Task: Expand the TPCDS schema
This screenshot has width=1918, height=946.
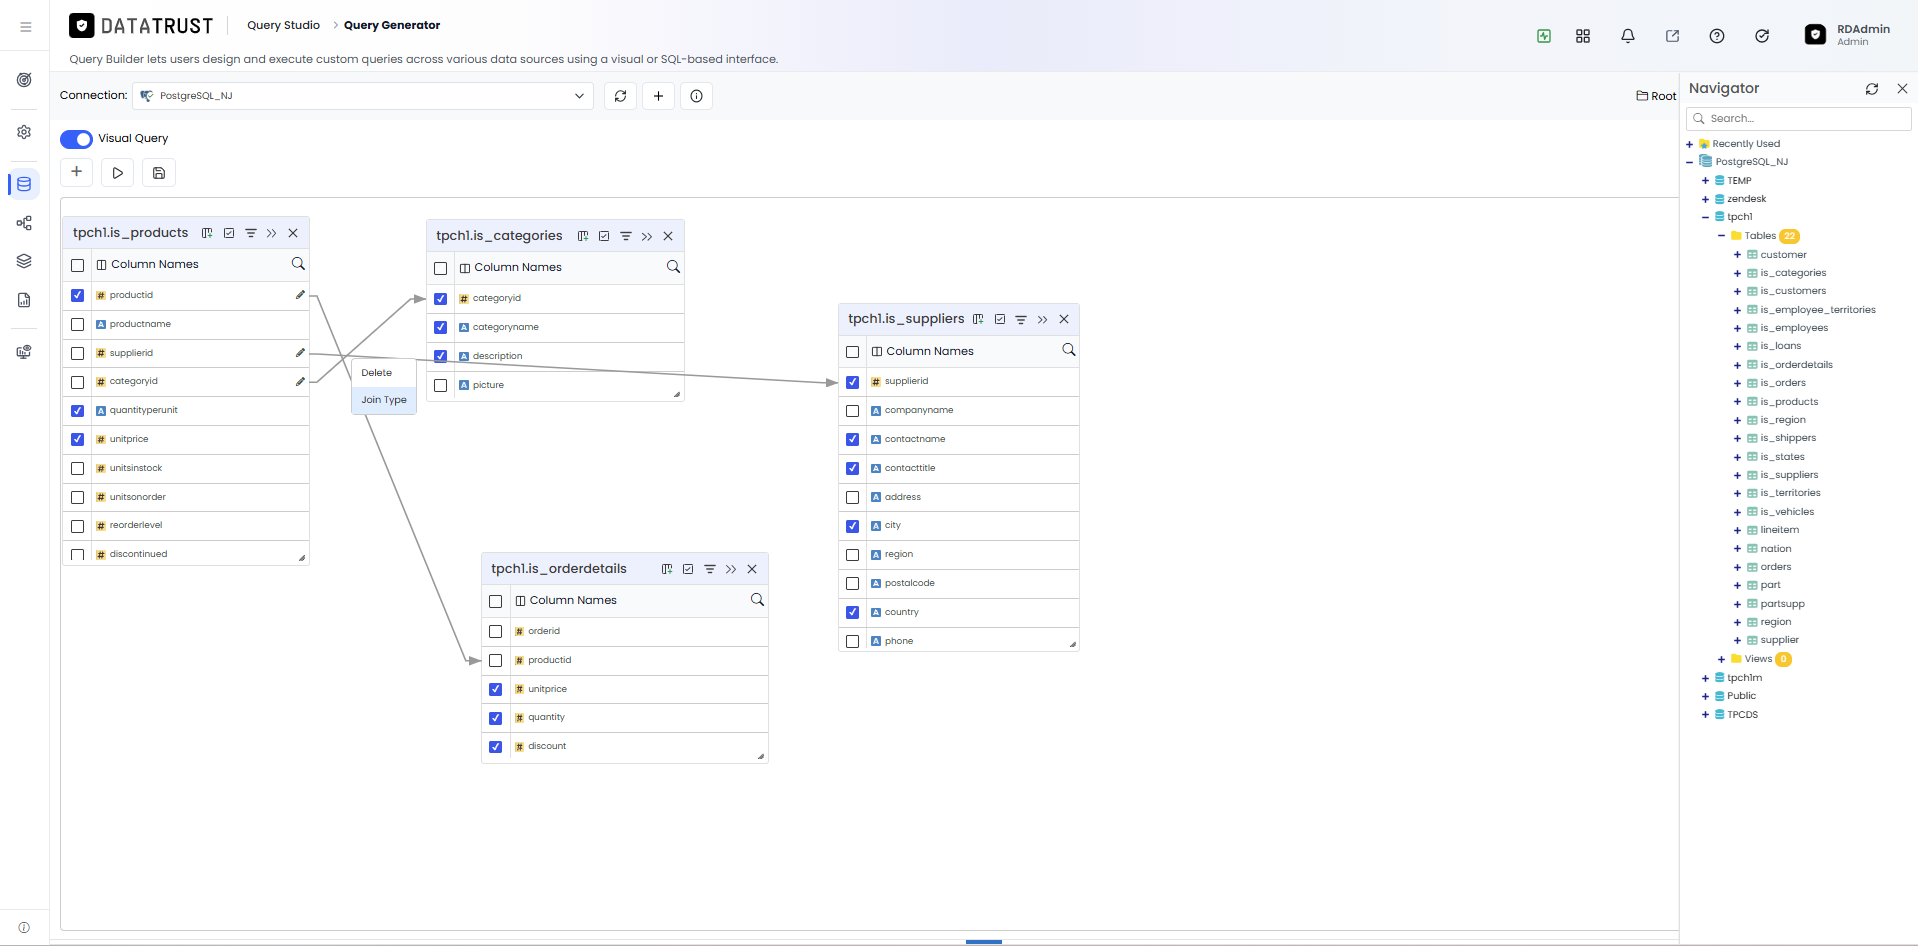Action: (x=1706, y=715)
